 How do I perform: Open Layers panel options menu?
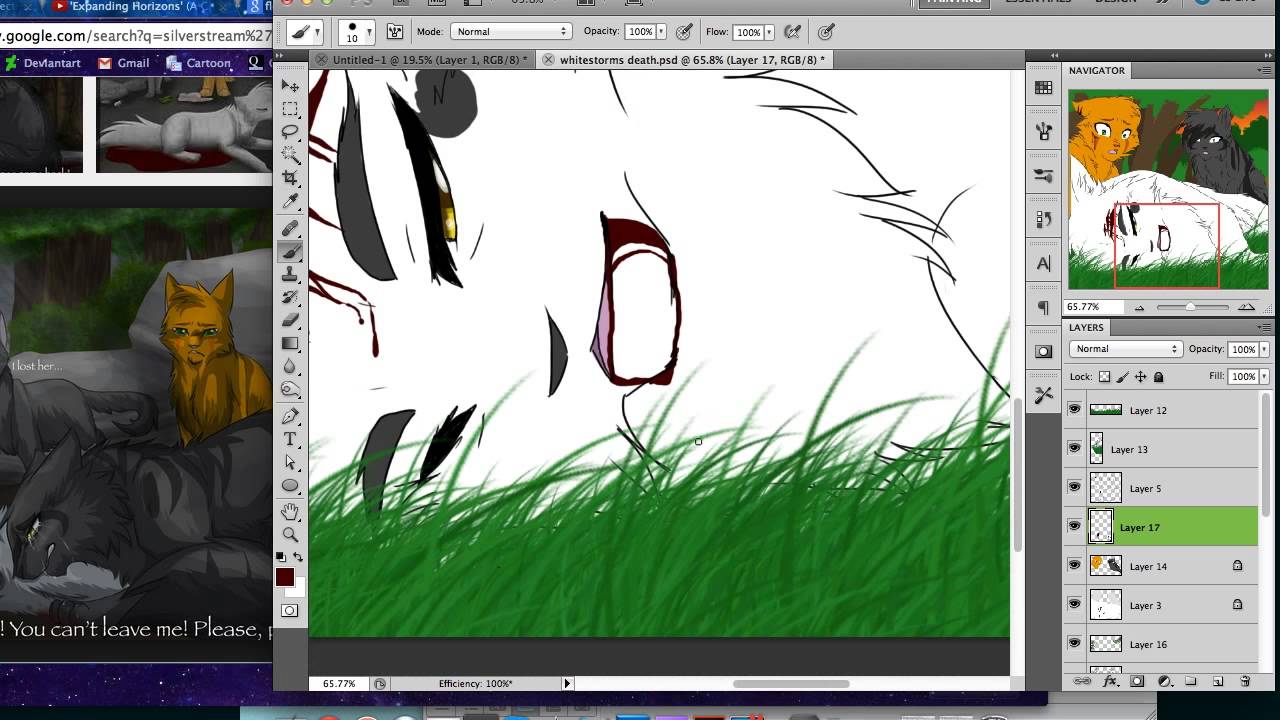[x=1265, y=327]
